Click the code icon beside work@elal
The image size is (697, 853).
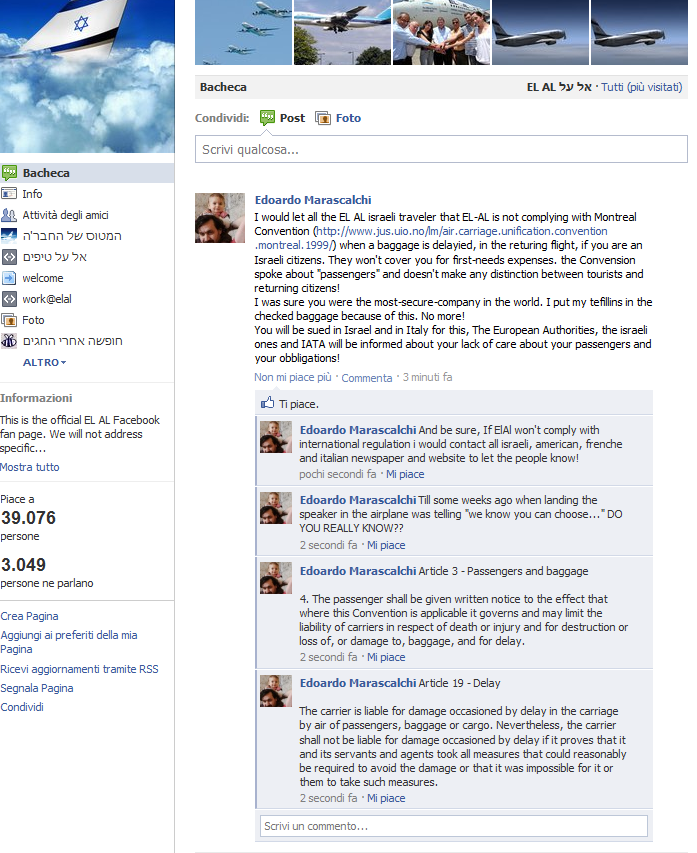(x=9, y=299)
